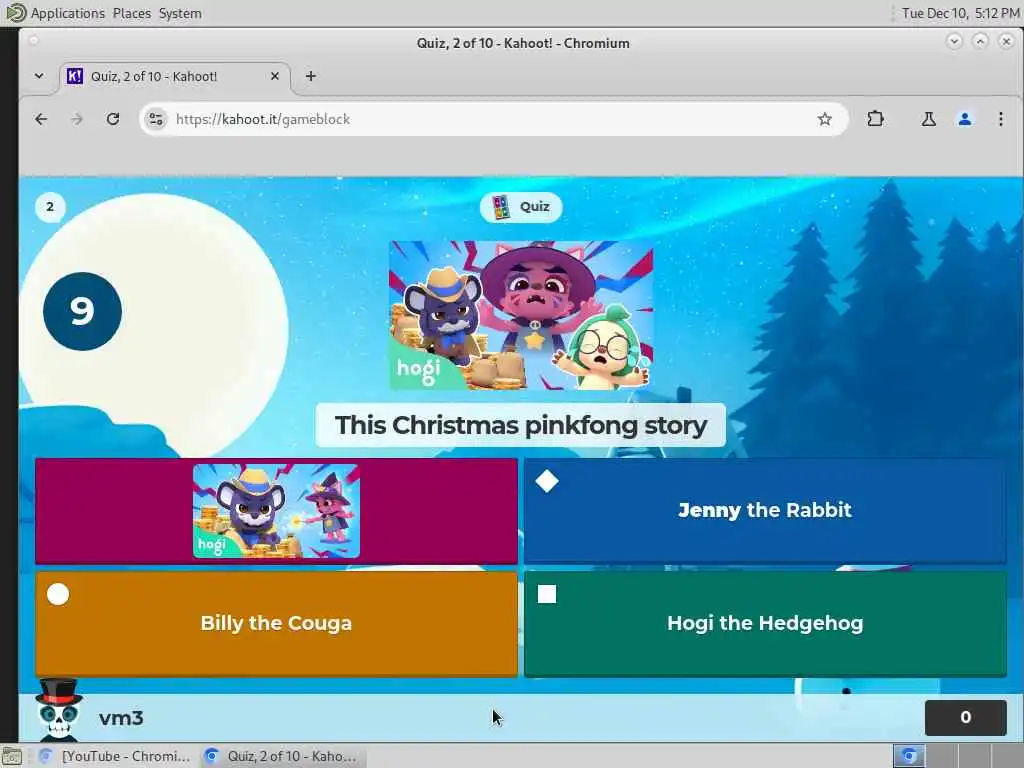Click the question number 2 badge
The height and width of the screenshot is (768, 1024).
[50, 207]
